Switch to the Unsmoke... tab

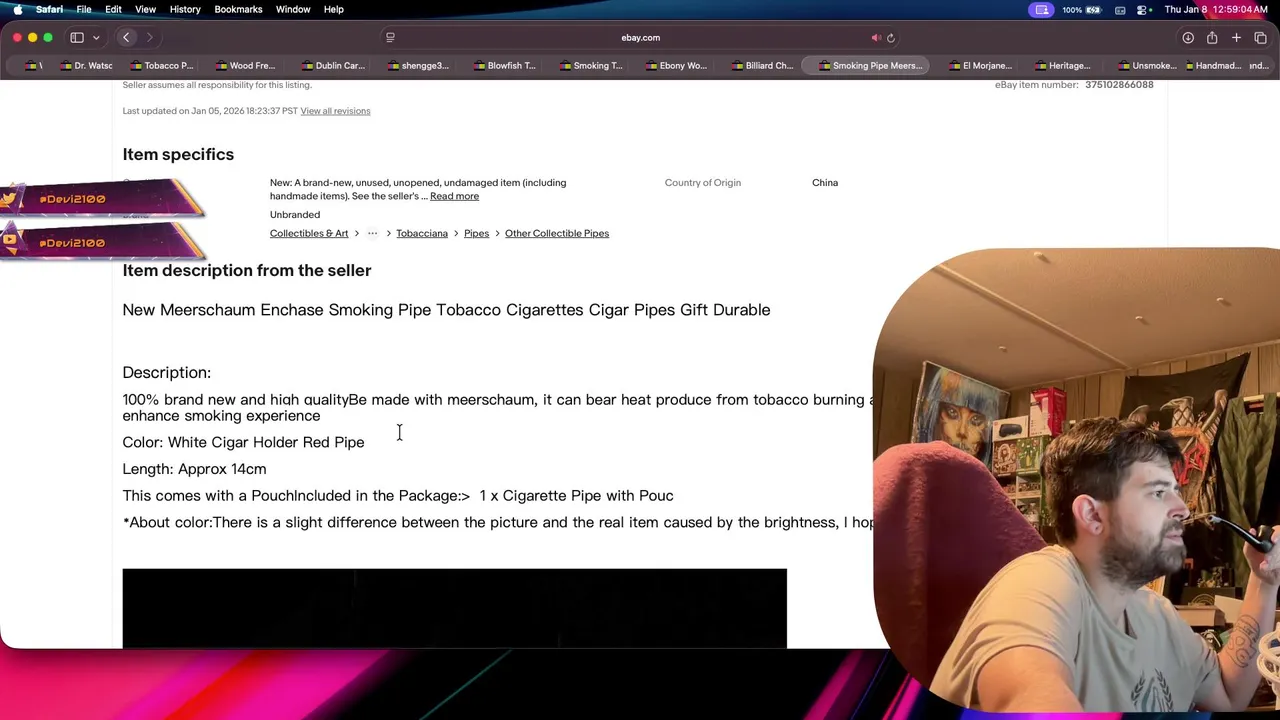(1146, 66)
